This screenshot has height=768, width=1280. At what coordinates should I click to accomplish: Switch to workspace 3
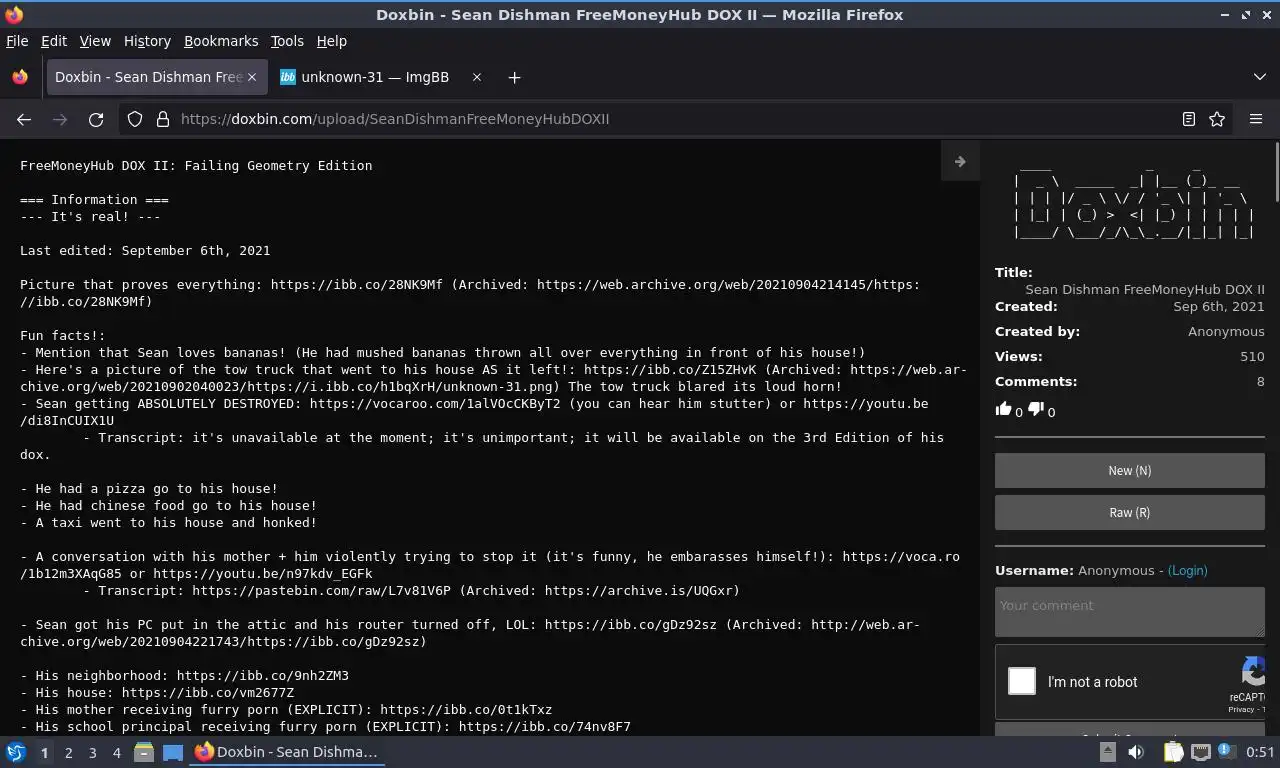(x=92, y=752)
